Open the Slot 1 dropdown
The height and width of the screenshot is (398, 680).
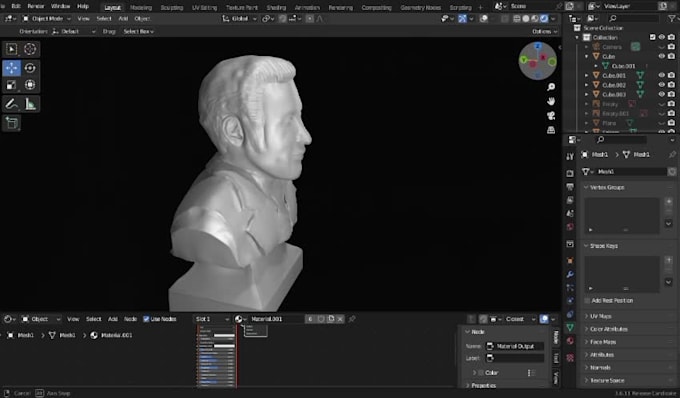pyautogui.click(x=212, y=319)
